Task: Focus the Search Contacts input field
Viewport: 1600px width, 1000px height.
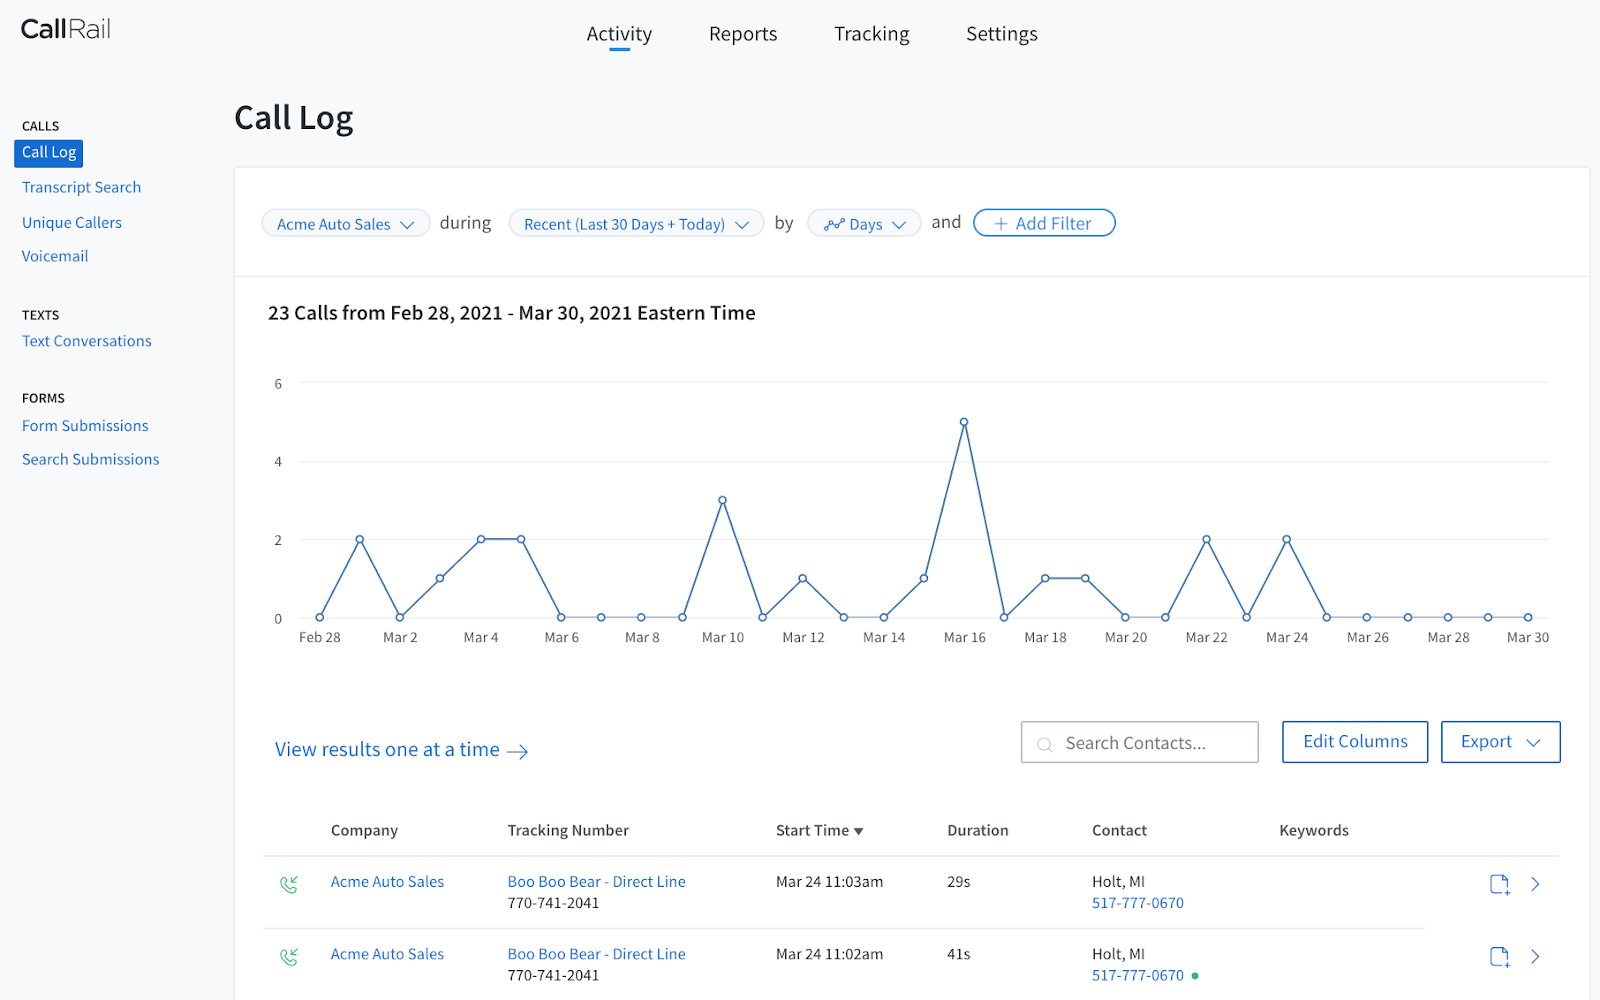Action: click(1140, 742)
